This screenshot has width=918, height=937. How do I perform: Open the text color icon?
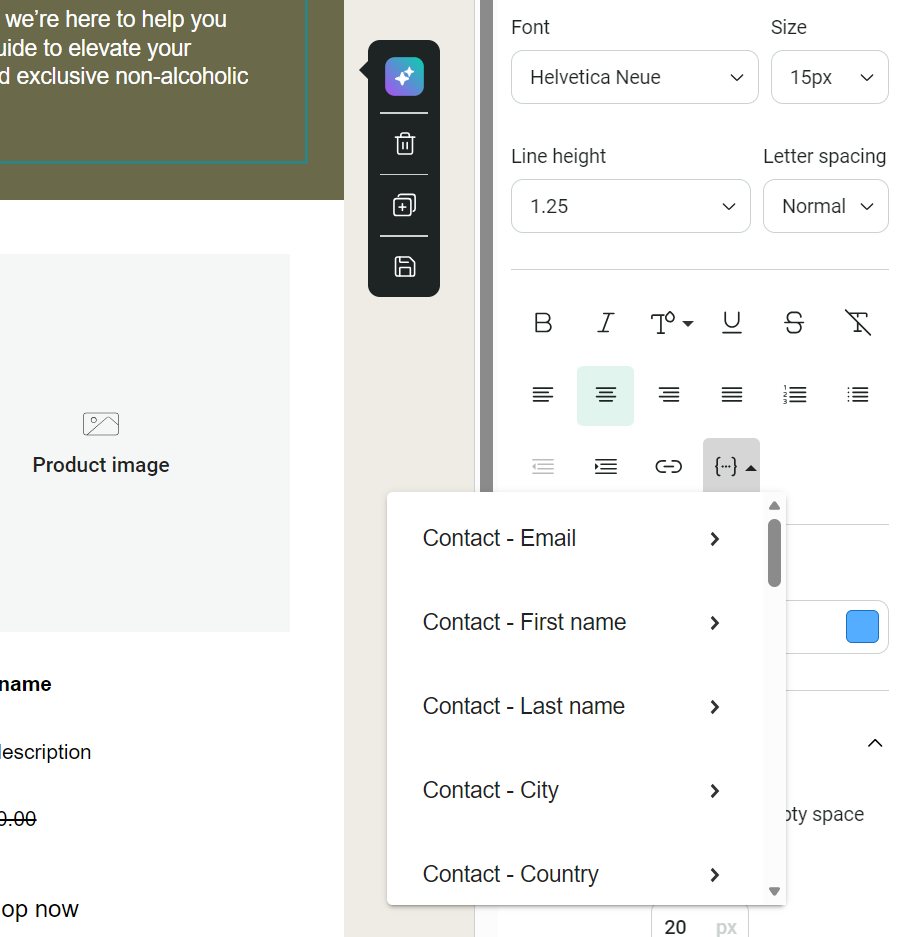pyautogui.click(x=670, y=322)
